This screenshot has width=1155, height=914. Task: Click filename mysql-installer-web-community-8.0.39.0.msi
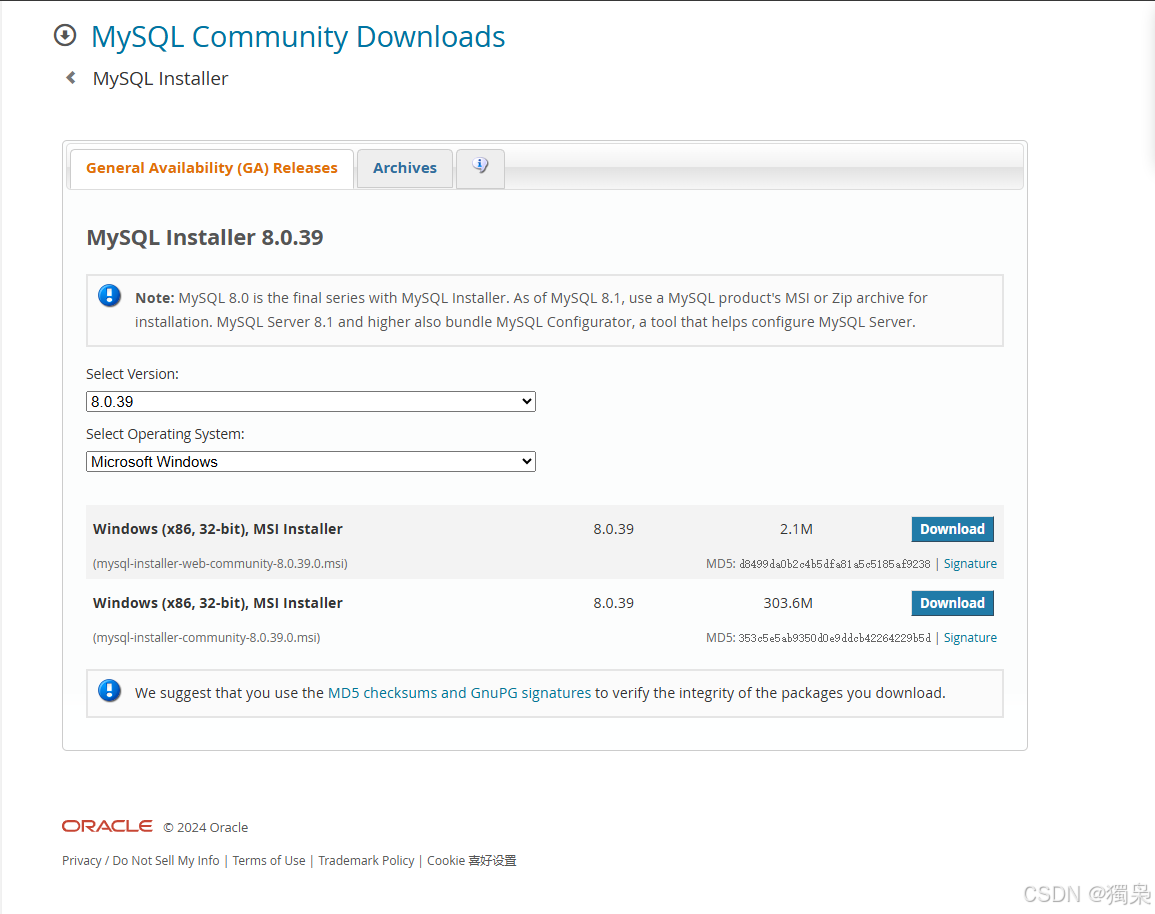click(x=220, y=563)
